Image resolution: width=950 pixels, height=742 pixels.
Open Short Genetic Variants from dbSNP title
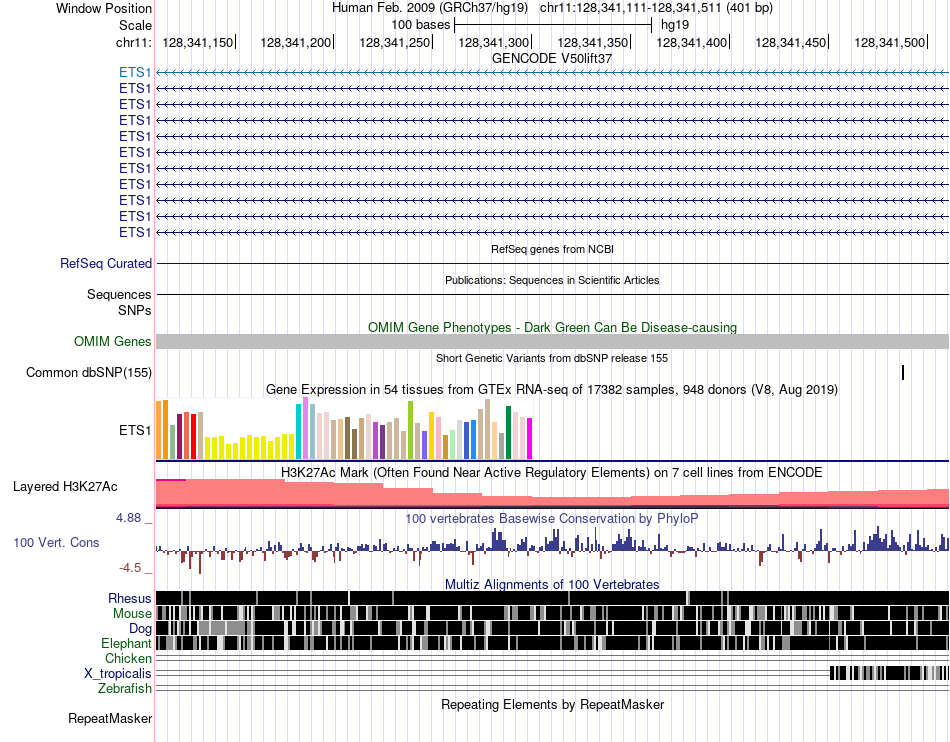552,358
